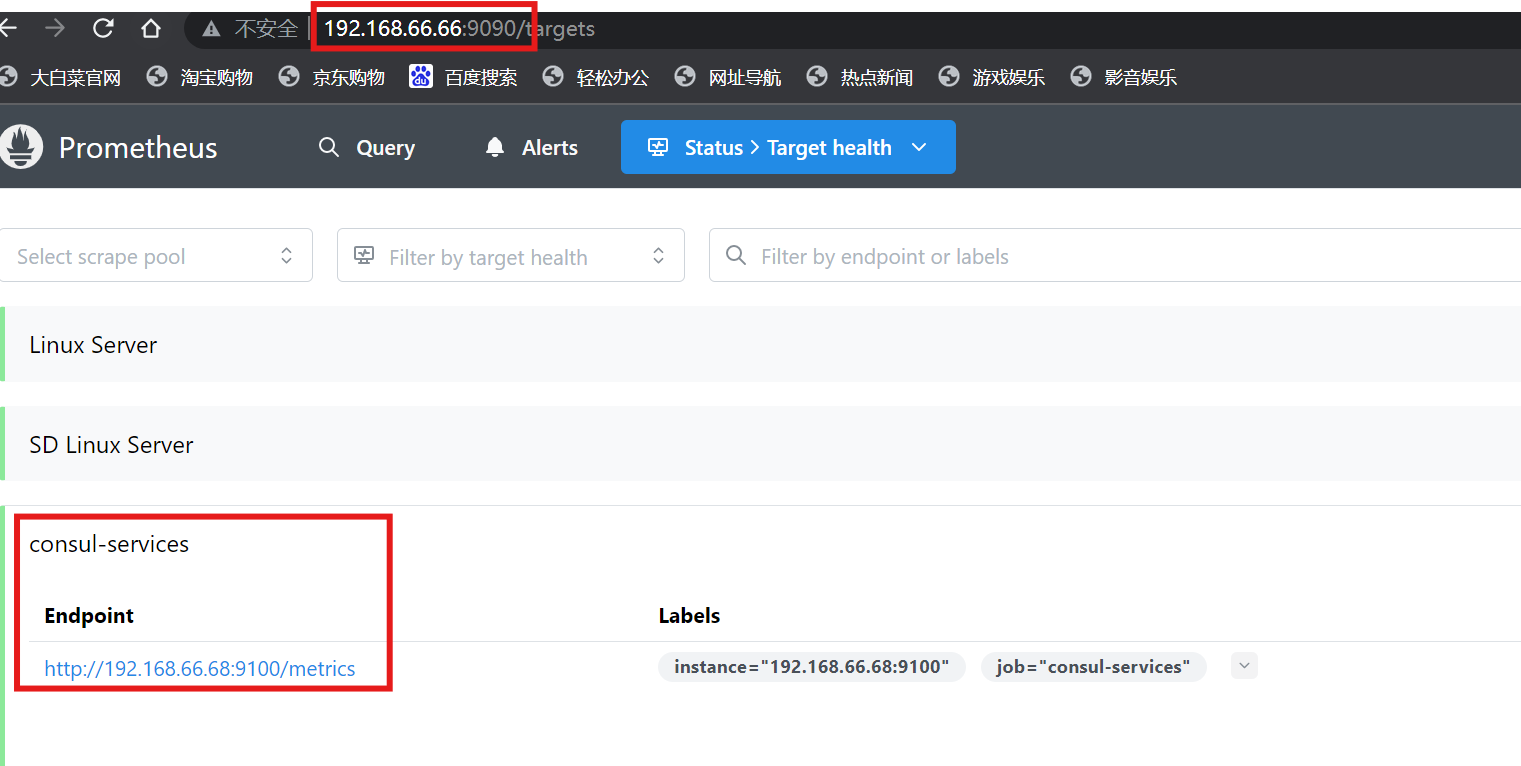Viewport: 1521px width, 766px height.
Task: Open the 百度搜索 bookmark
Action: tap(463, 77)
